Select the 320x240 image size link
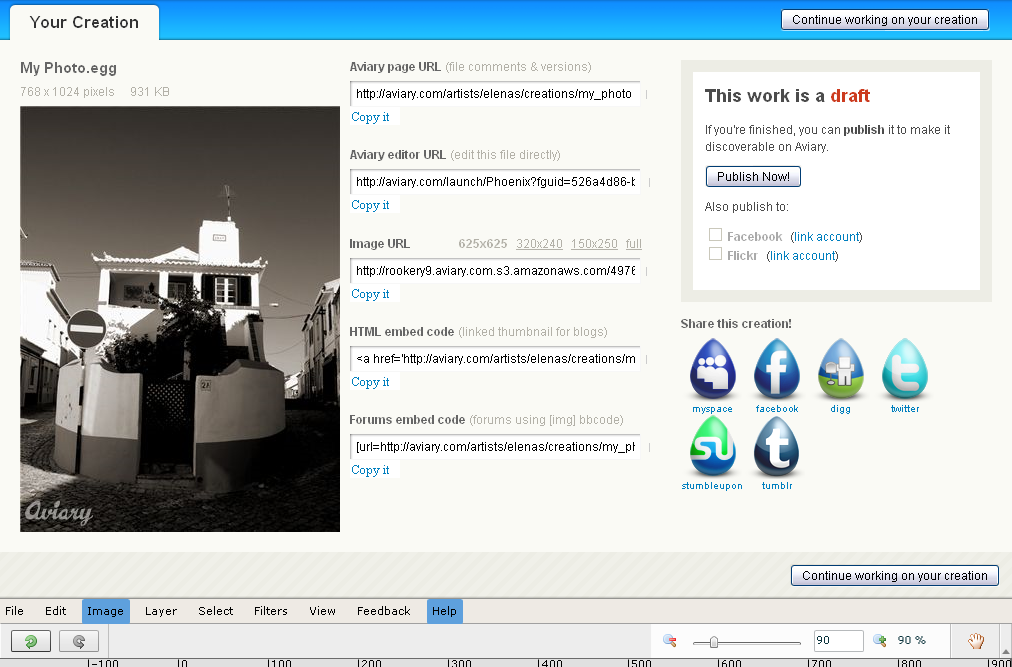1012x667 pixels. (540, 243)
